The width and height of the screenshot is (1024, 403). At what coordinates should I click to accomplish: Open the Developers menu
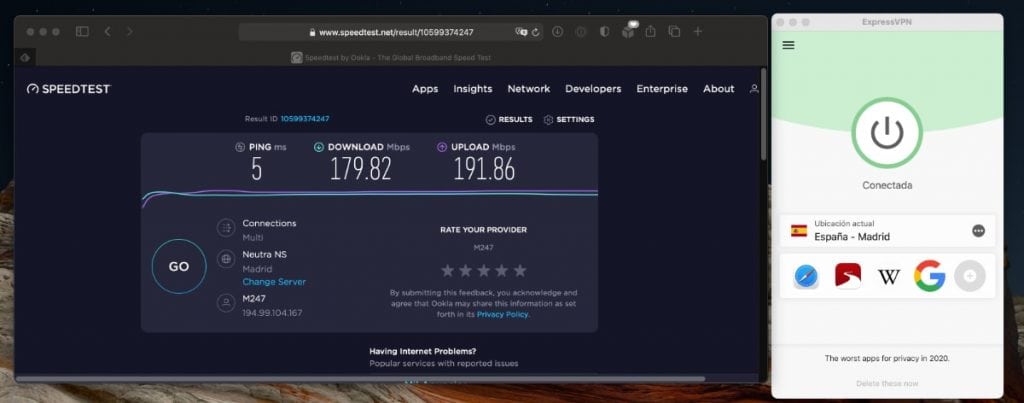coord(593,89)
